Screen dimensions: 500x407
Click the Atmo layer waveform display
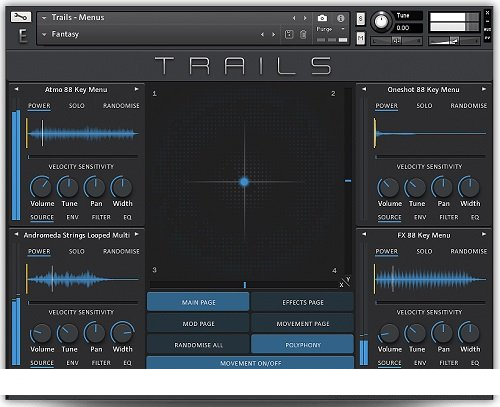(x=82, y=133)
